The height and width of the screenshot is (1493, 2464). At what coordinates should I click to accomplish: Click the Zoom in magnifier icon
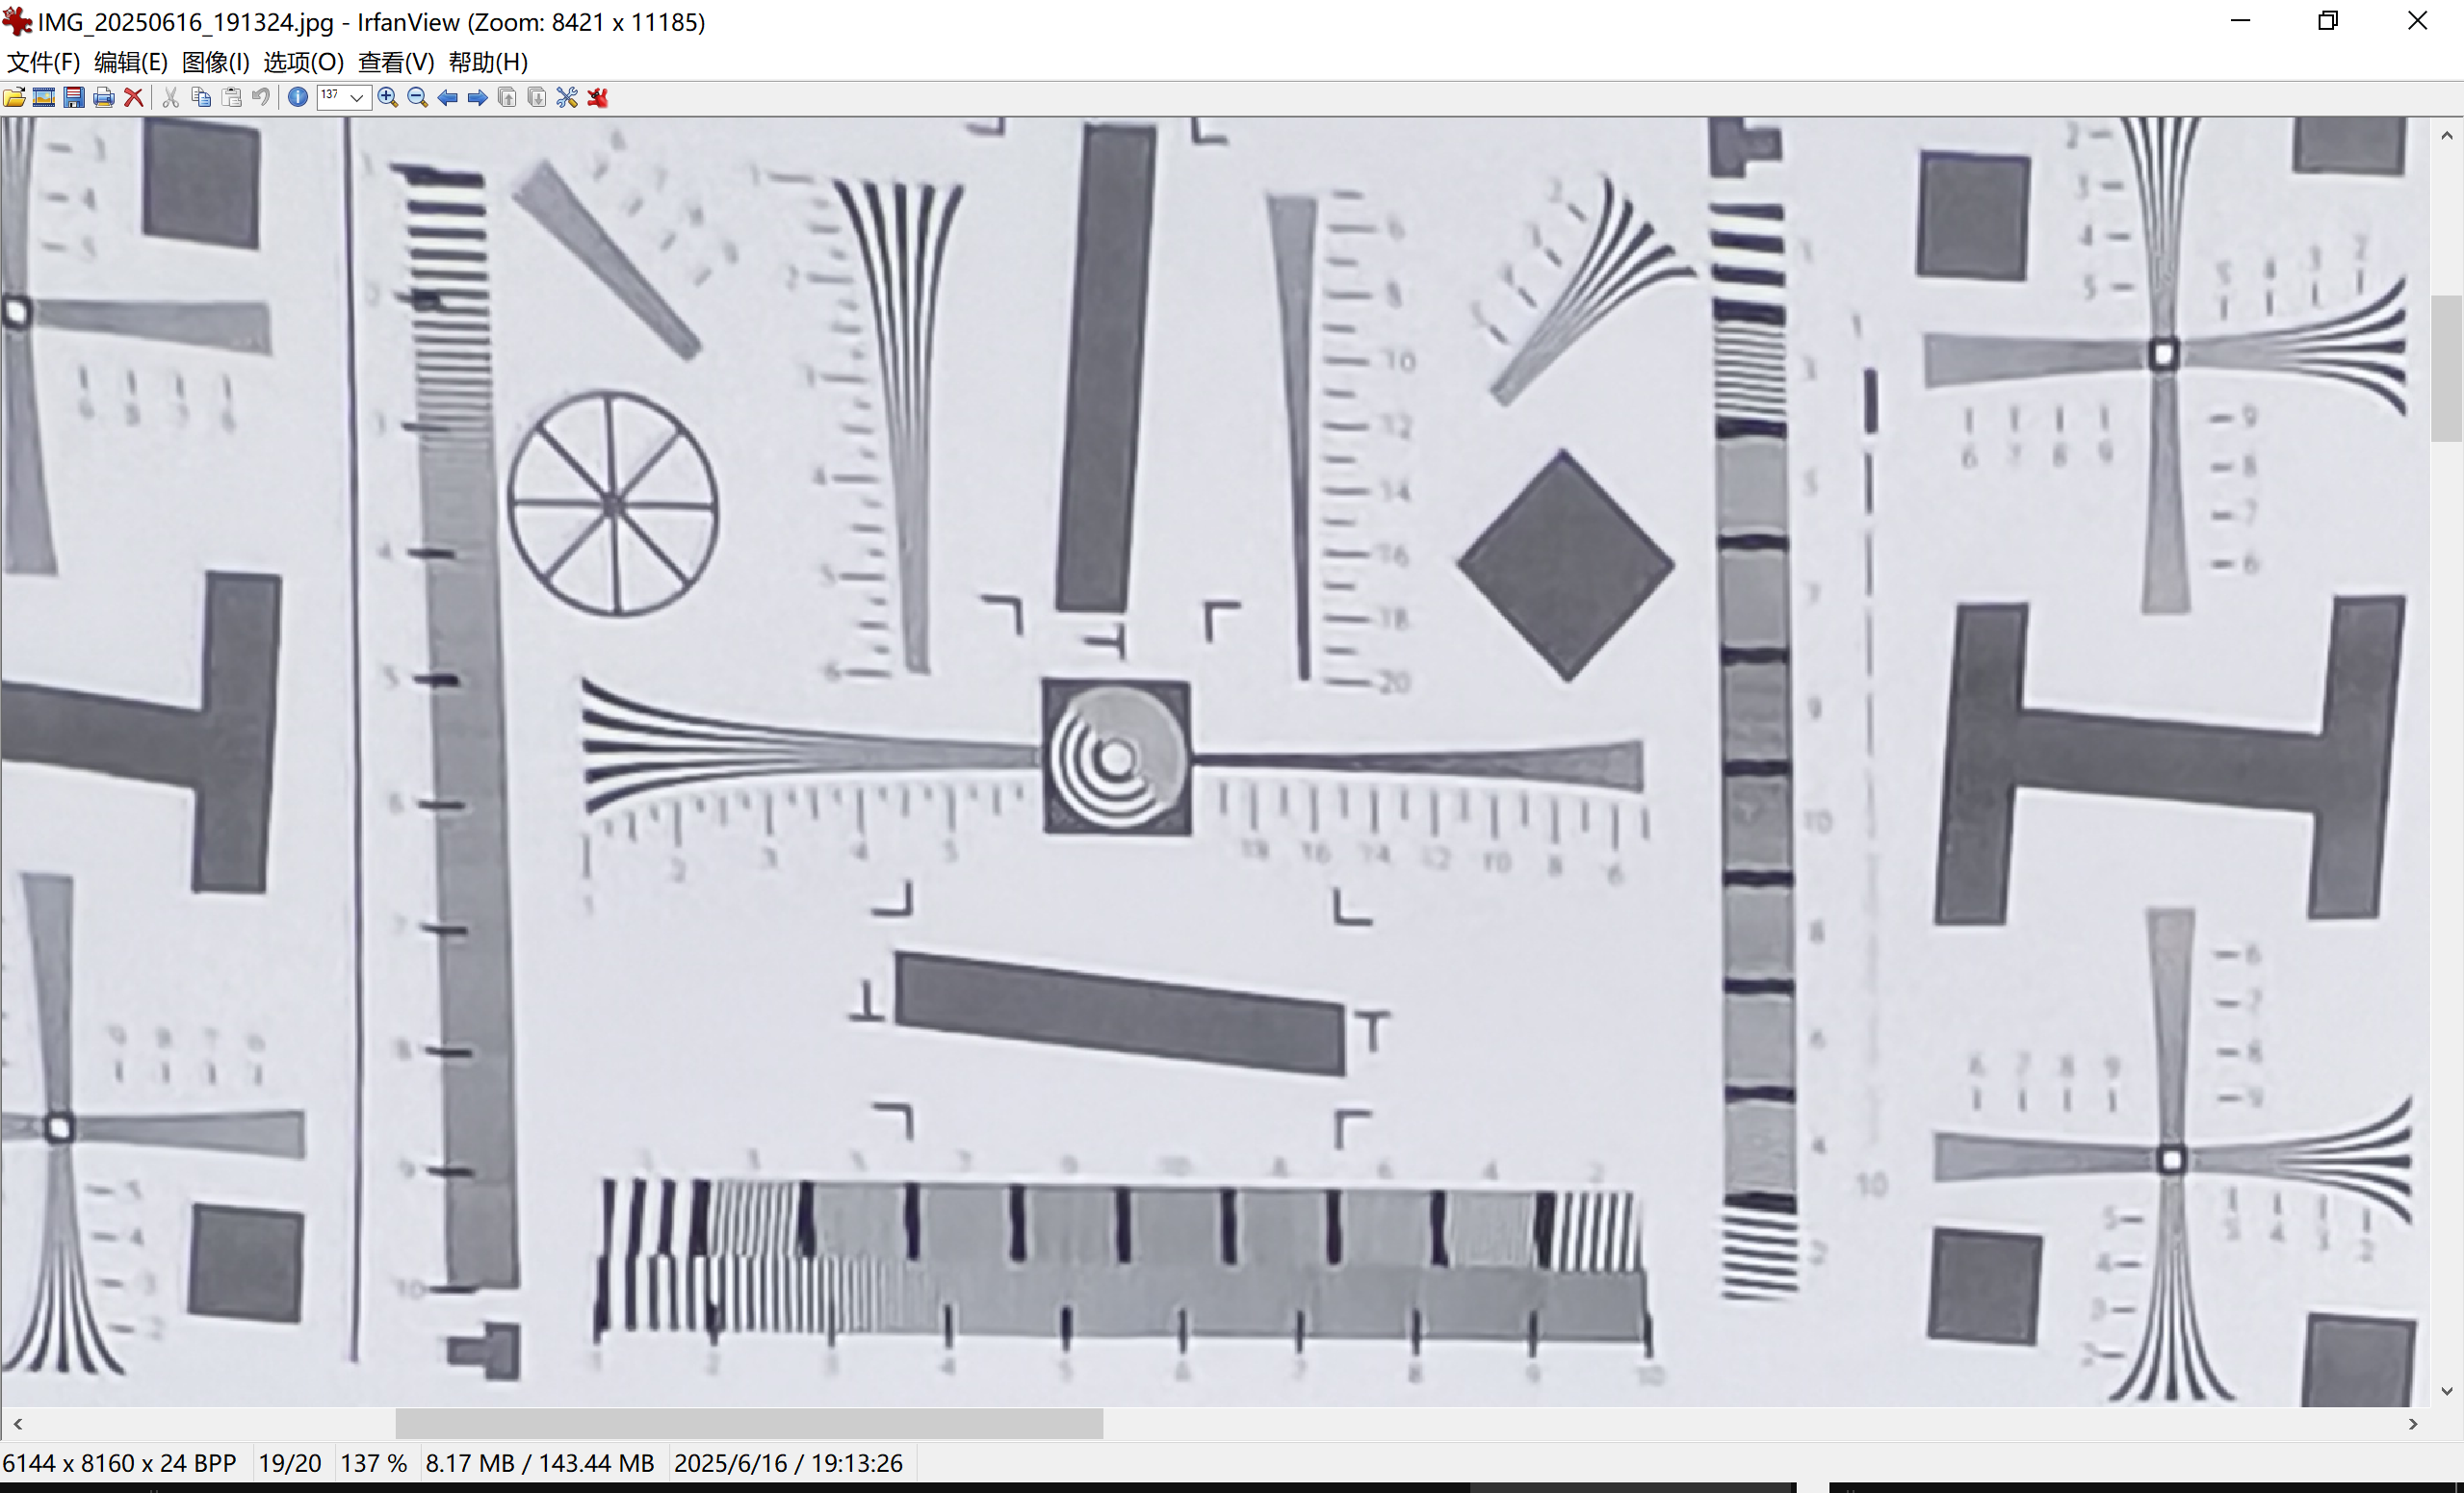388,97
